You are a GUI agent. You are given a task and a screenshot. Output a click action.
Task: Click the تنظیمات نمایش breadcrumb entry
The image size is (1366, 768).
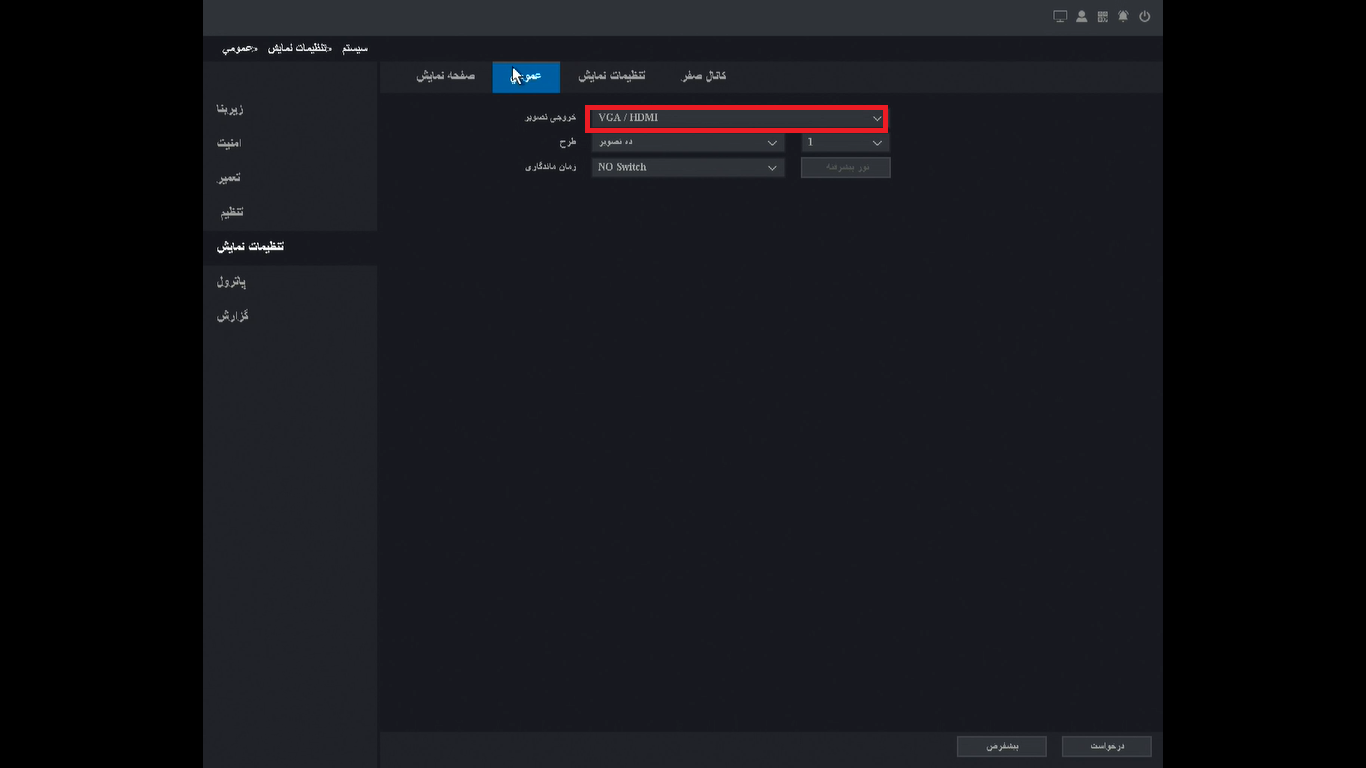299,49
